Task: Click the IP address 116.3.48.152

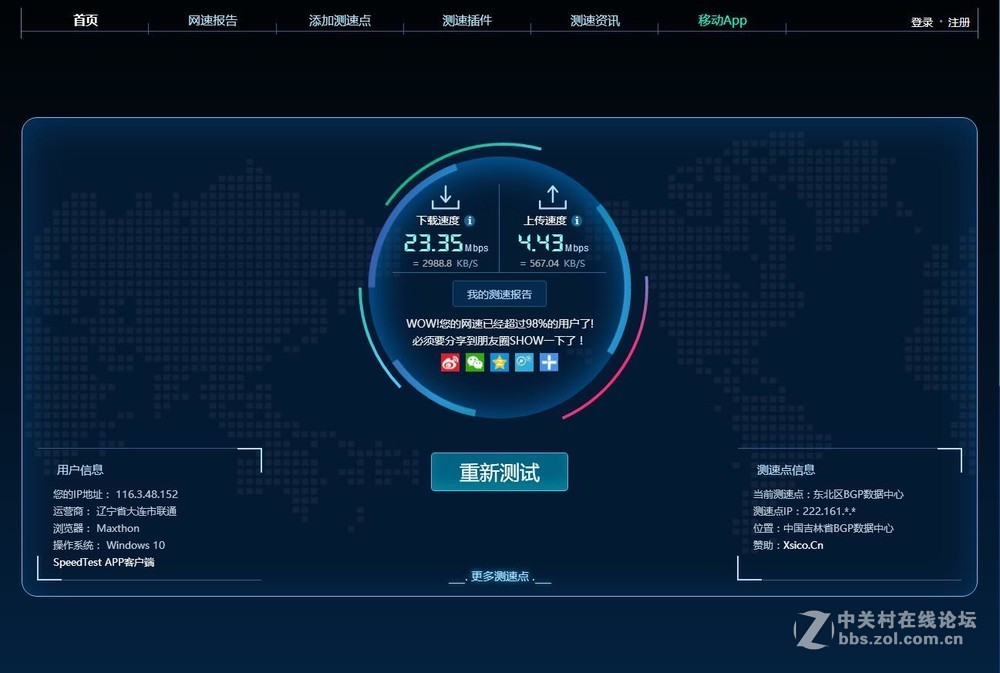Action: pos(147,494)
